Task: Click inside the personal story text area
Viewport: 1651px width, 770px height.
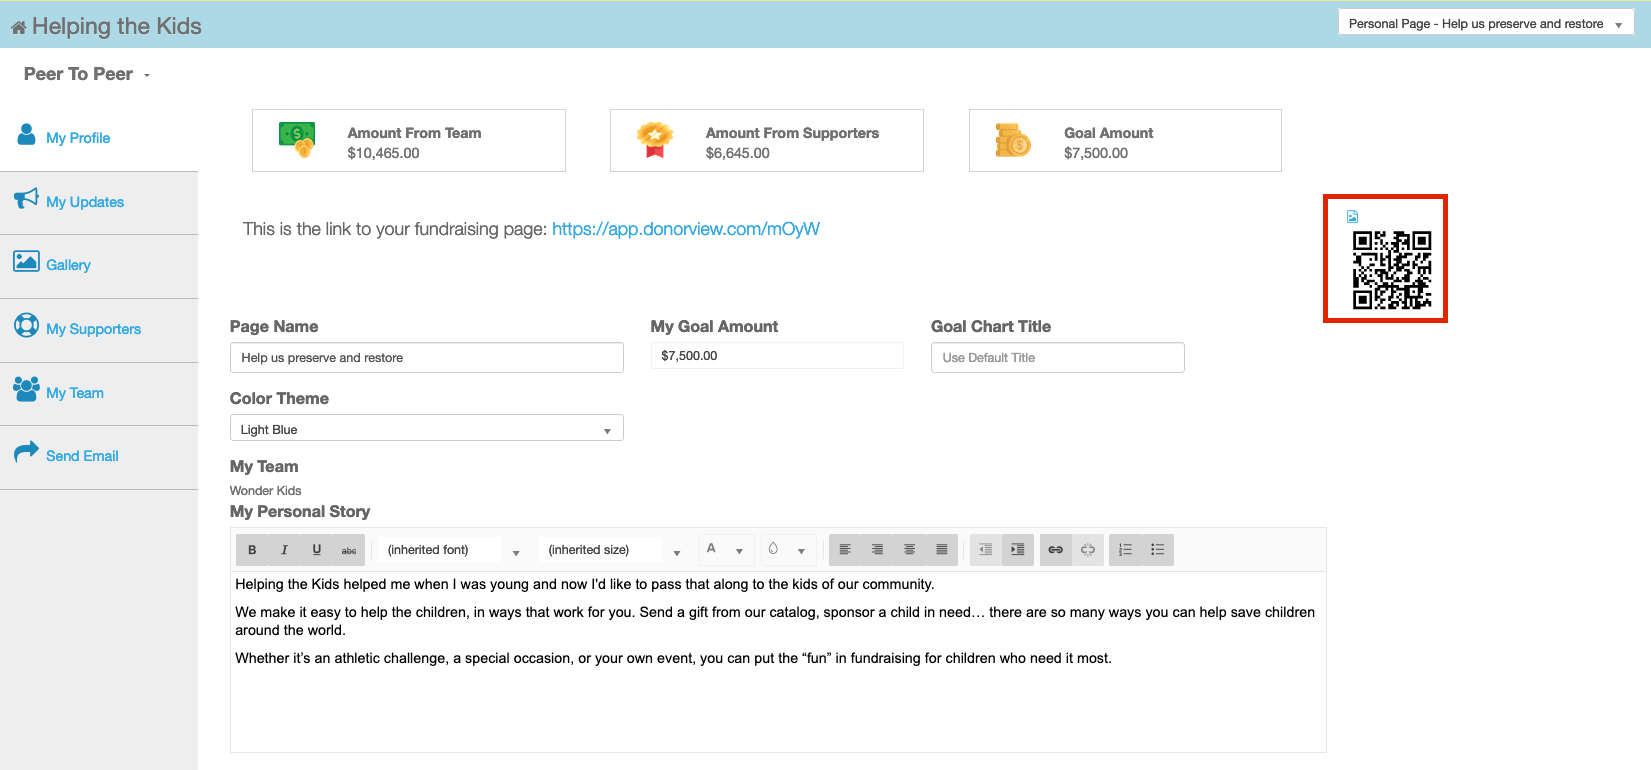Action: pos(778,661)
